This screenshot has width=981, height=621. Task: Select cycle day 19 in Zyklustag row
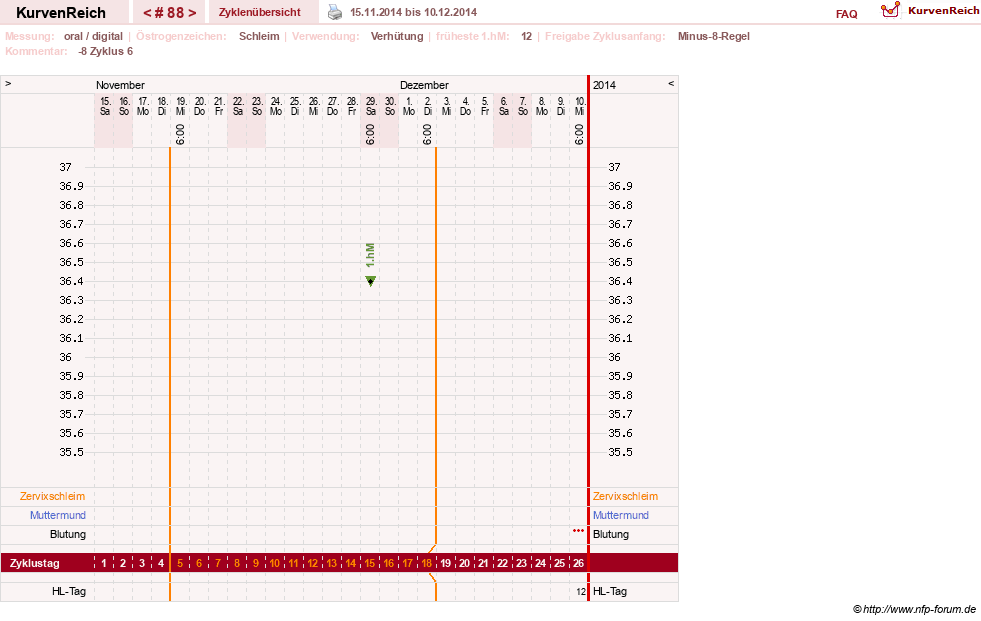pos(445,563)
